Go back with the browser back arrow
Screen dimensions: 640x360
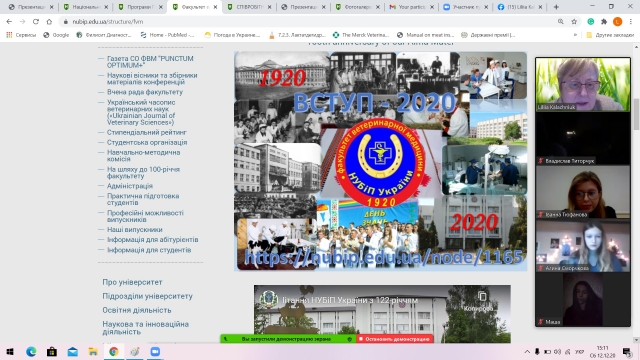(x=9, y=22)
